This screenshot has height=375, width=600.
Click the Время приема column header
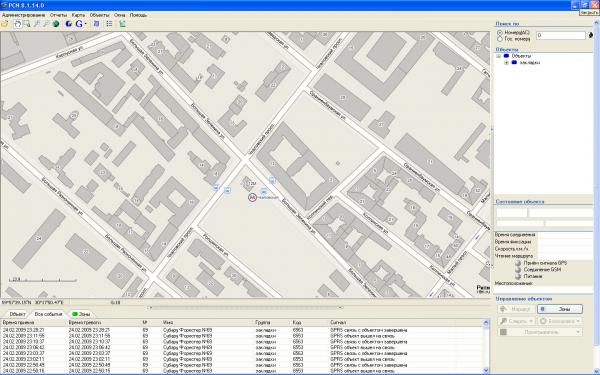[34, 323]
